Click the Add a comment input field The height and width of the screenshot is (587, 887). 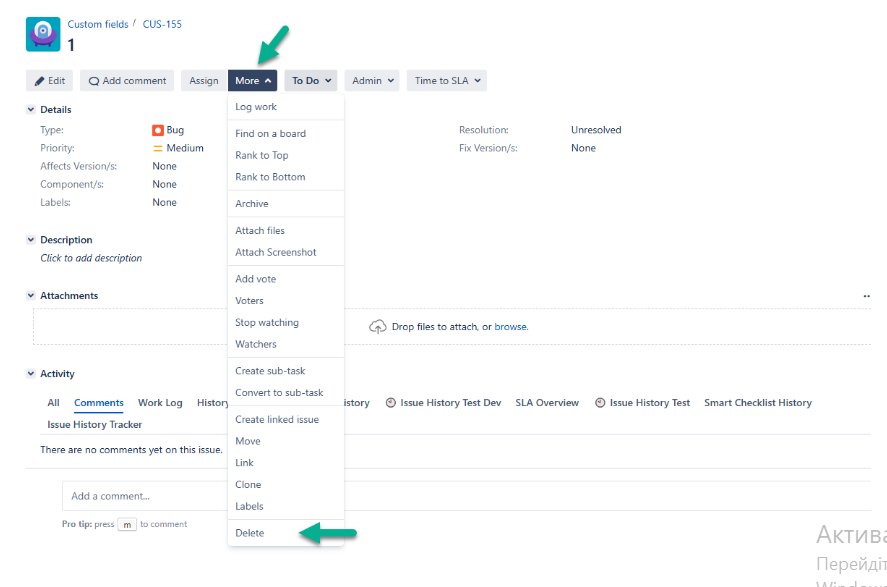click(466, 496)
